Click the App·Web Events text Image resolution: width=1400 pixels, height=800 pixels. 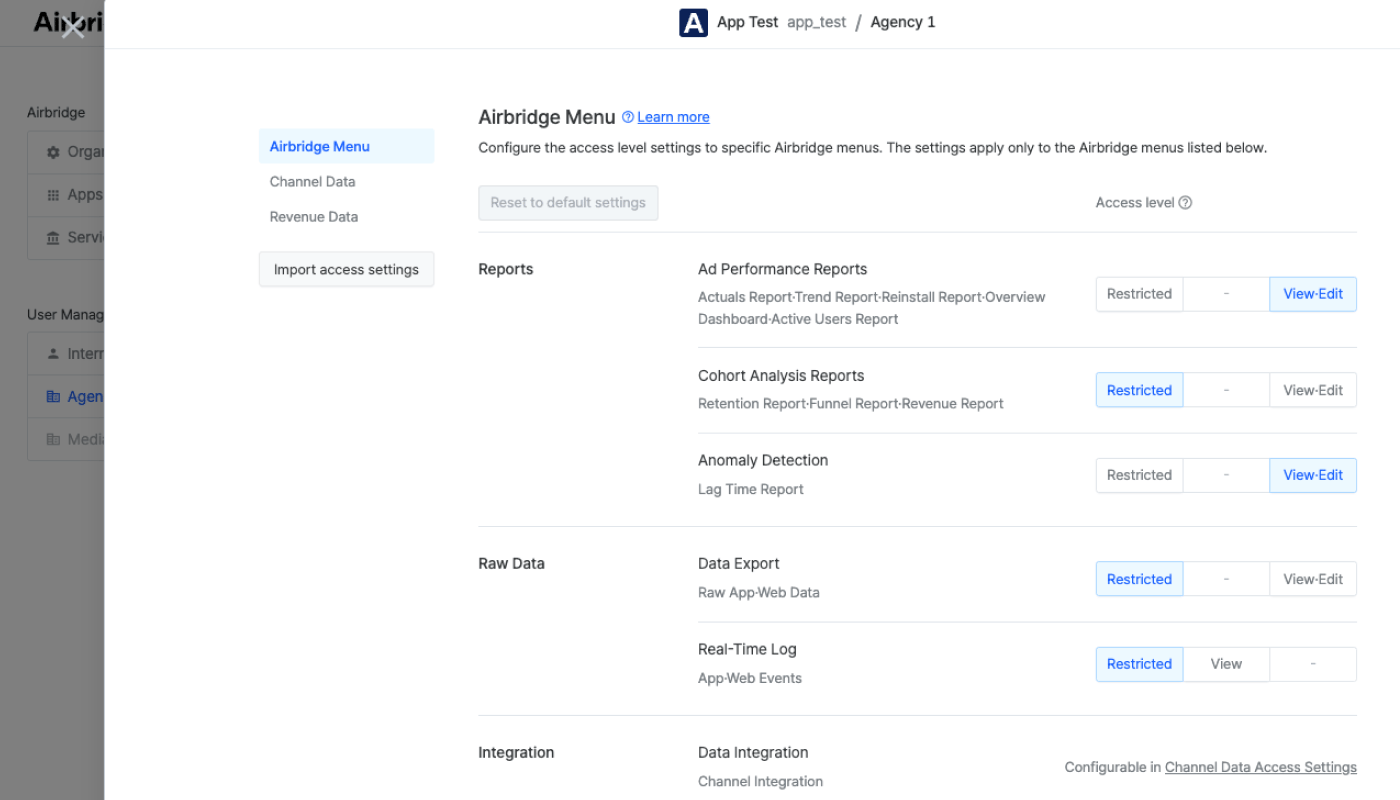pos(750,678)
